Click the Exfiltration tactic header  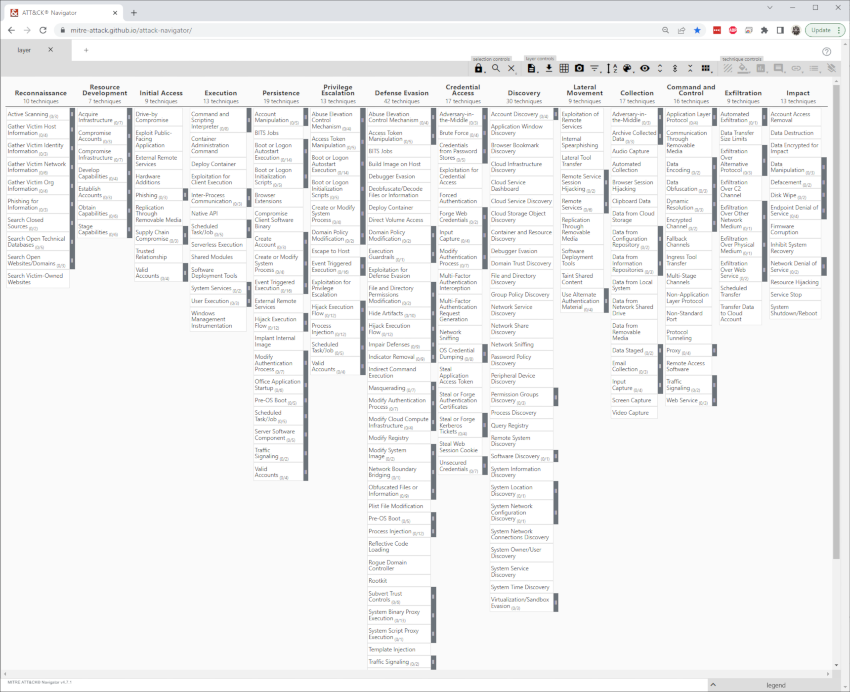(x=743, y=93)
